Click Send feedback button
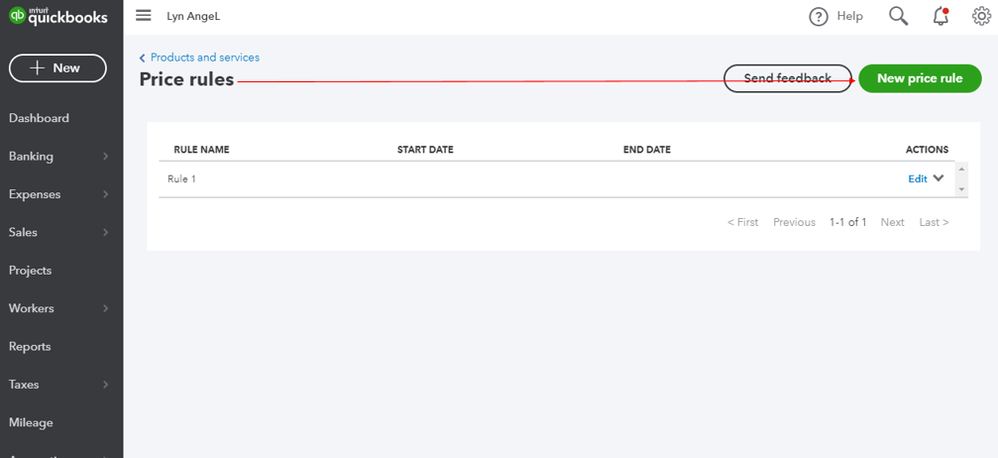Viewport: 998px width, 458px height. click(x=787, y=78)
